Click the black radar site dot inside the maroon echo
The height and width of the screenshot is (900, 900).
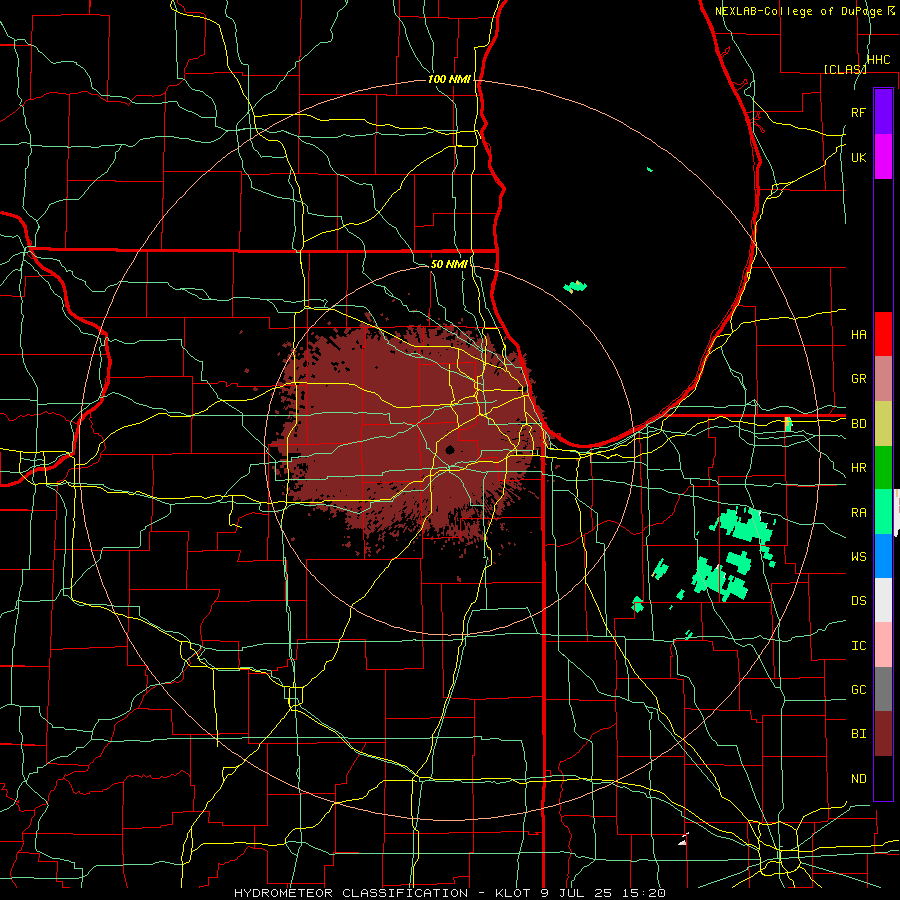(450, 449)
